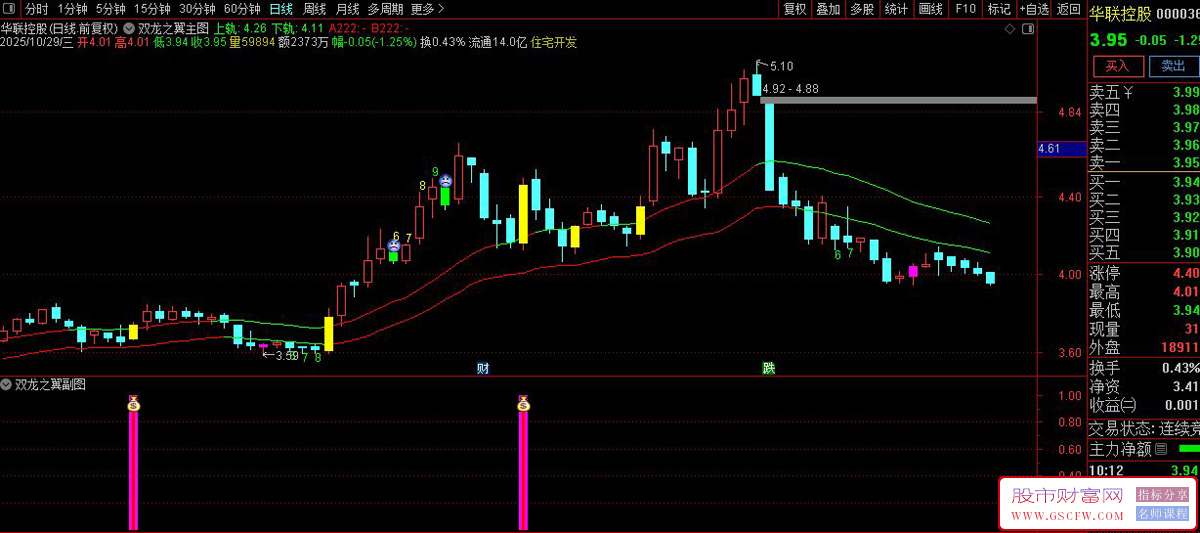Click the 收益(三) row
Viewport: 1200px width, 533px height.
(x=1144, y=405)
